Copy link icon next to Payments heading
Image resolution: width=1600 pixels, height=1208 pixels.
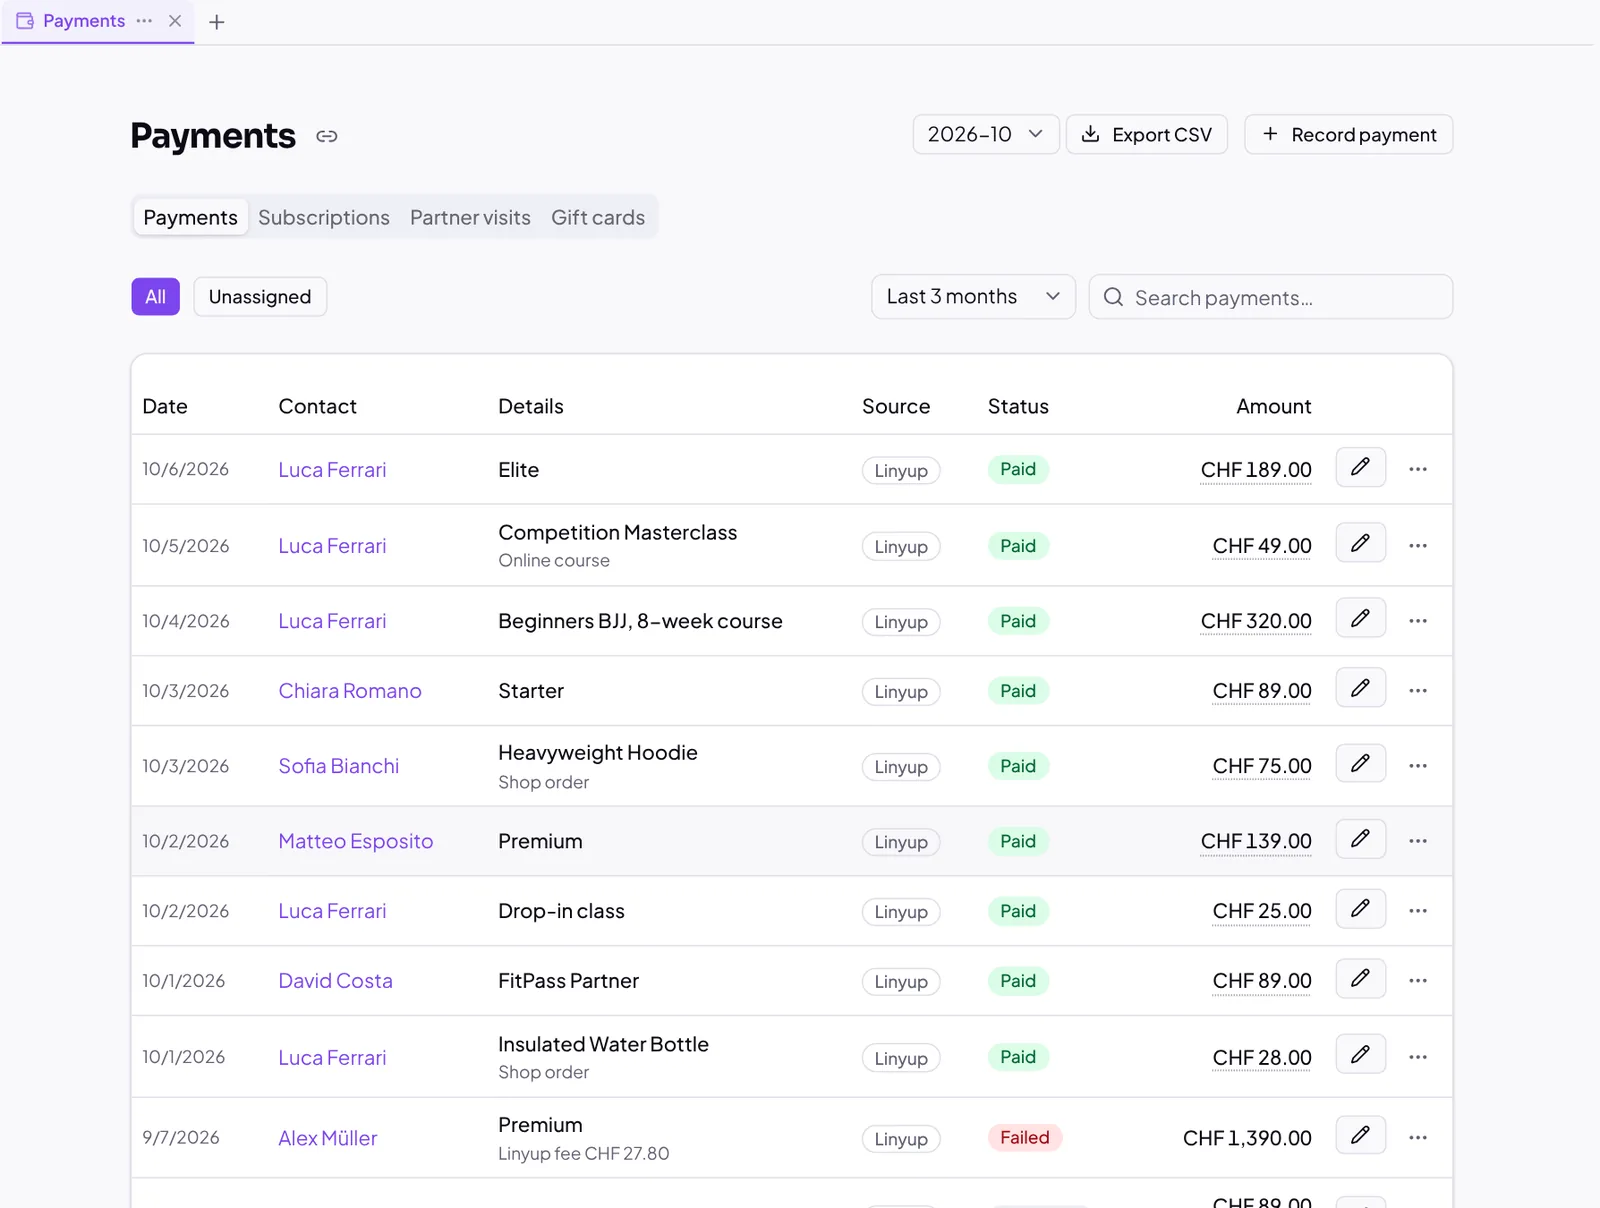(327, 136)
